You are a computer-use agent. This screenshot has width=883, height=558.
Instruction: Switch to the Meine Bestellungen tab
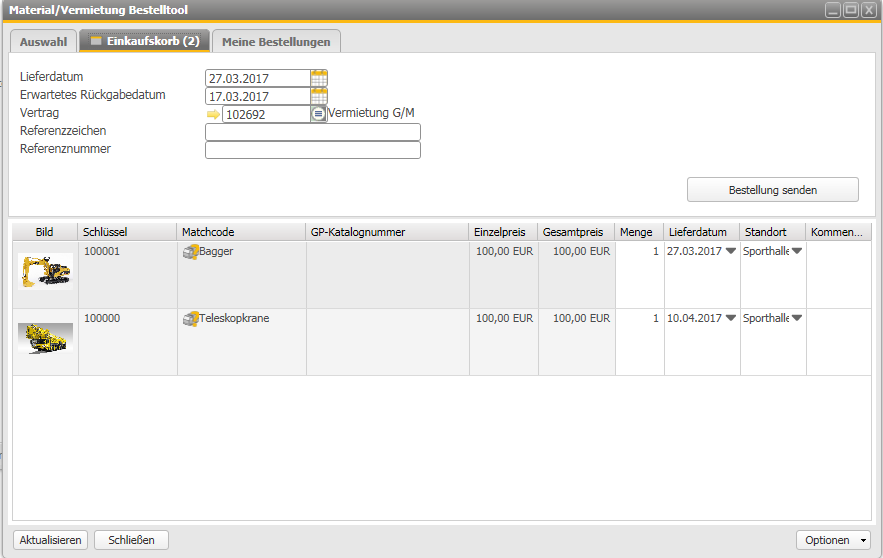tap(276, 42)
